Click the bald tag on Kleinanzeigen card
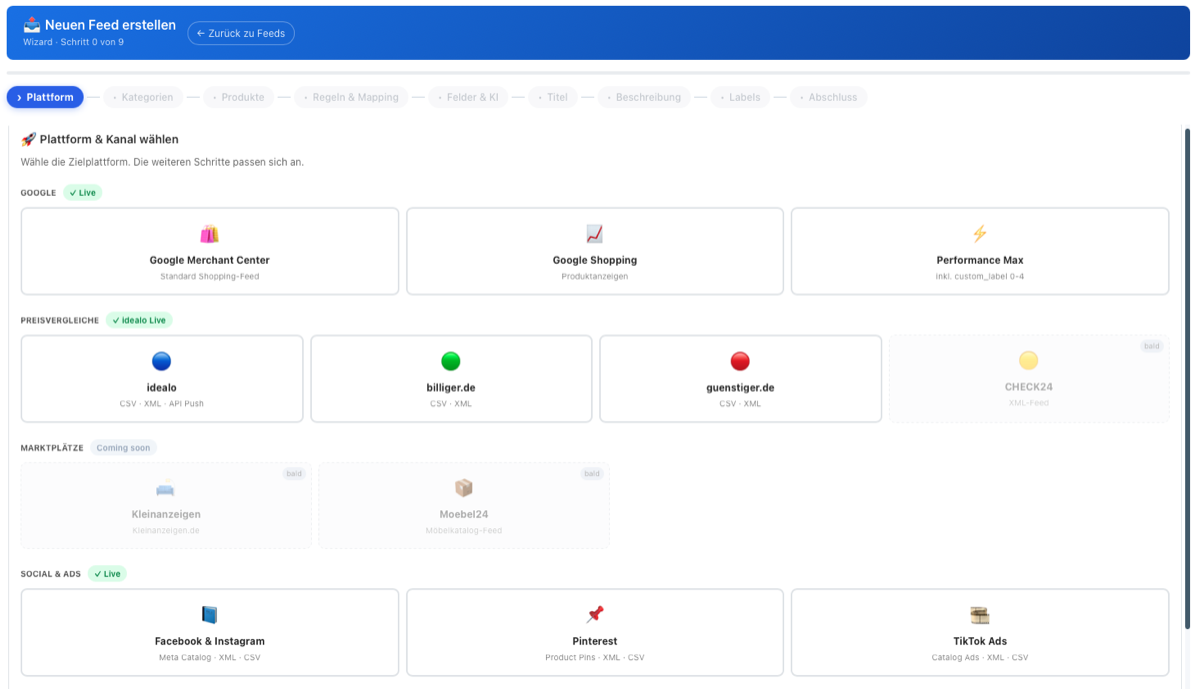The height and width of the screenshot is (689, 1200). pos(294,473)
